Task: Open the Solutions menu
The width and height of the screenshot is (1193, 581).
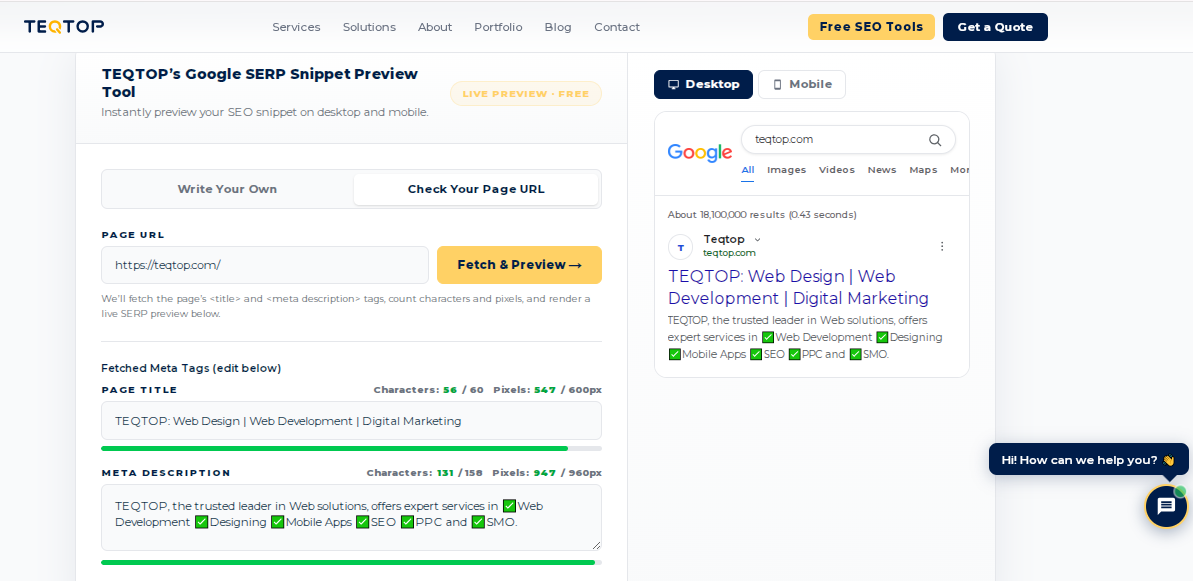Action: (369, 27)
